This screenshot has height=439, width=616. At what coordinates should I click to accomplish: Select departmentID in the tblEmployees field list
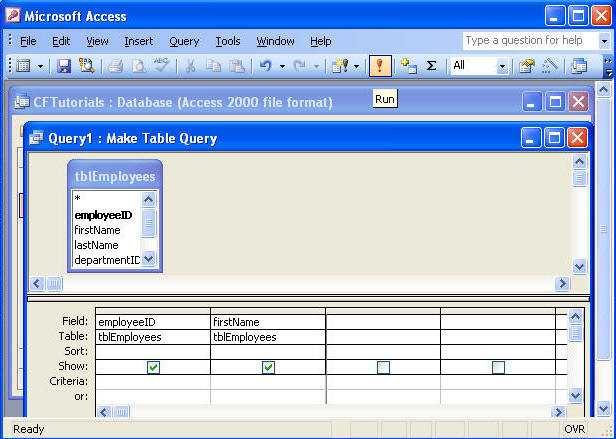[106, 260]
